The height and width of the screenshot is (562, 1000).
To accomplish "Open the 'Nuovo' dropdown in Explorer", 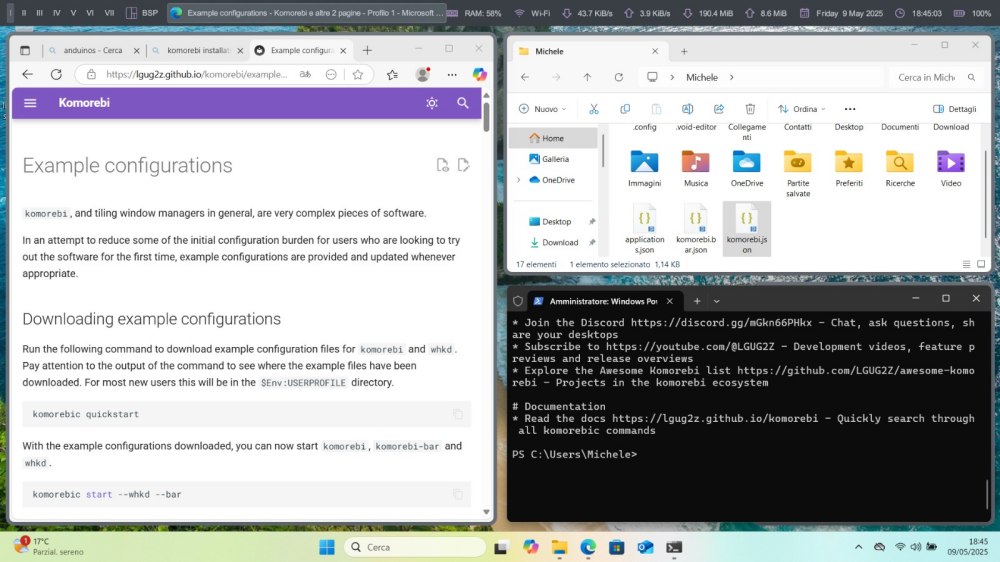I will pyautogui.click(x=543, y=109).
